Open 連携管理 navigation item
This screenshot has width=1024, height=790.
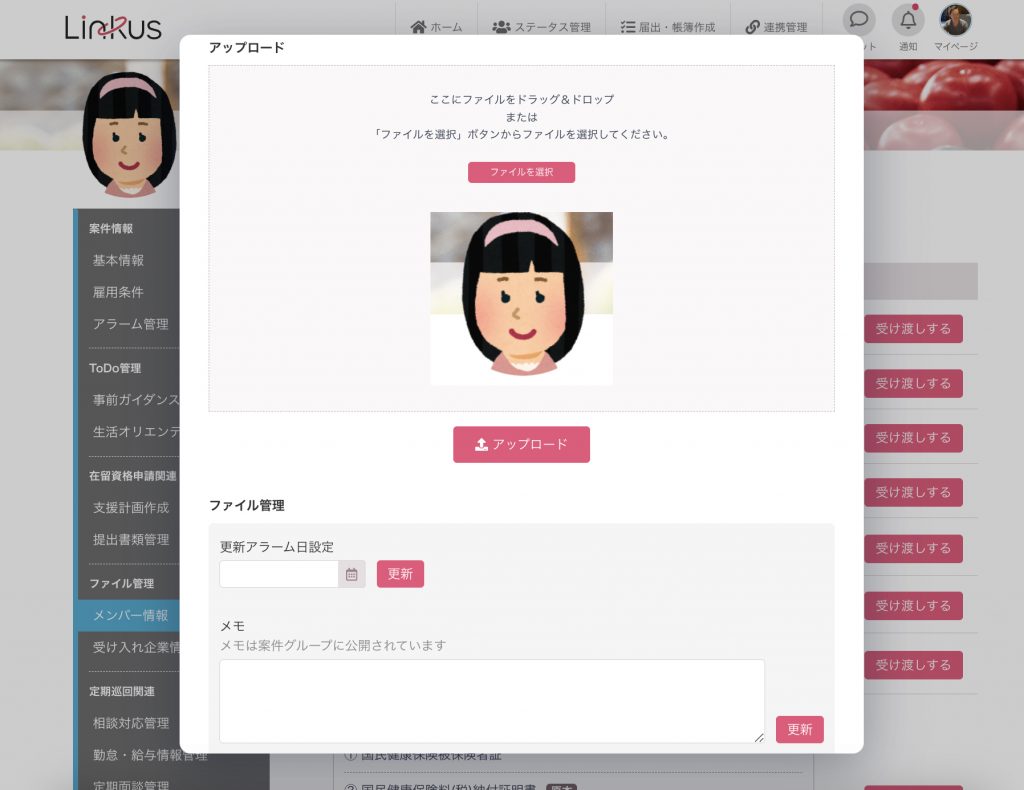[x=776, y=27]
